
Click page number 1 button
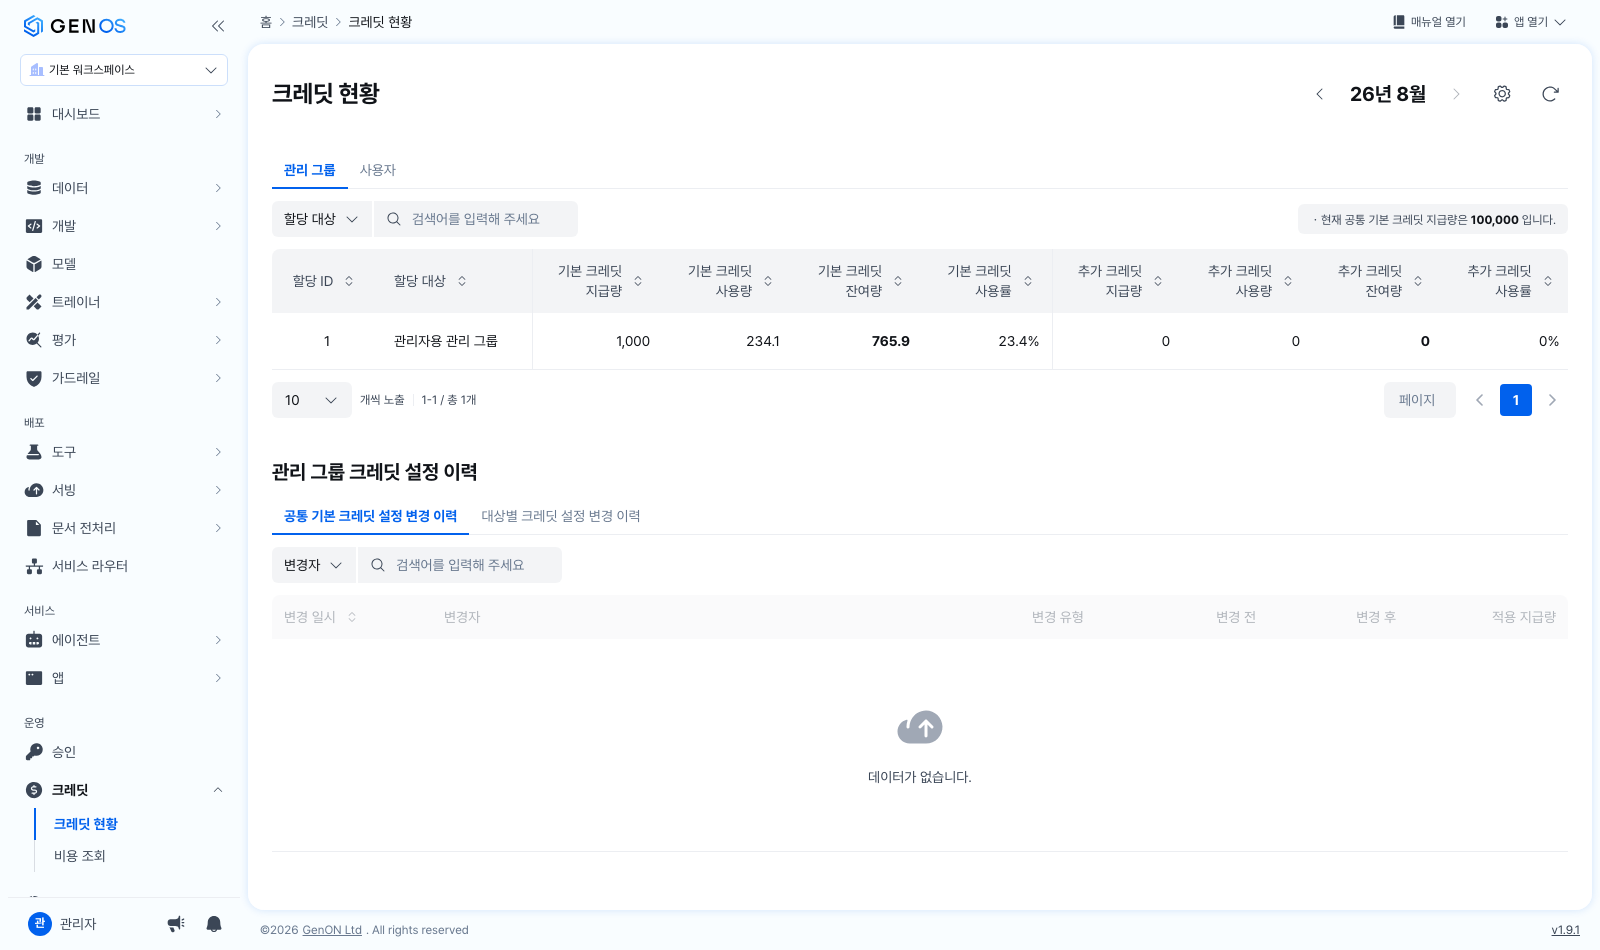(1516, 400)
